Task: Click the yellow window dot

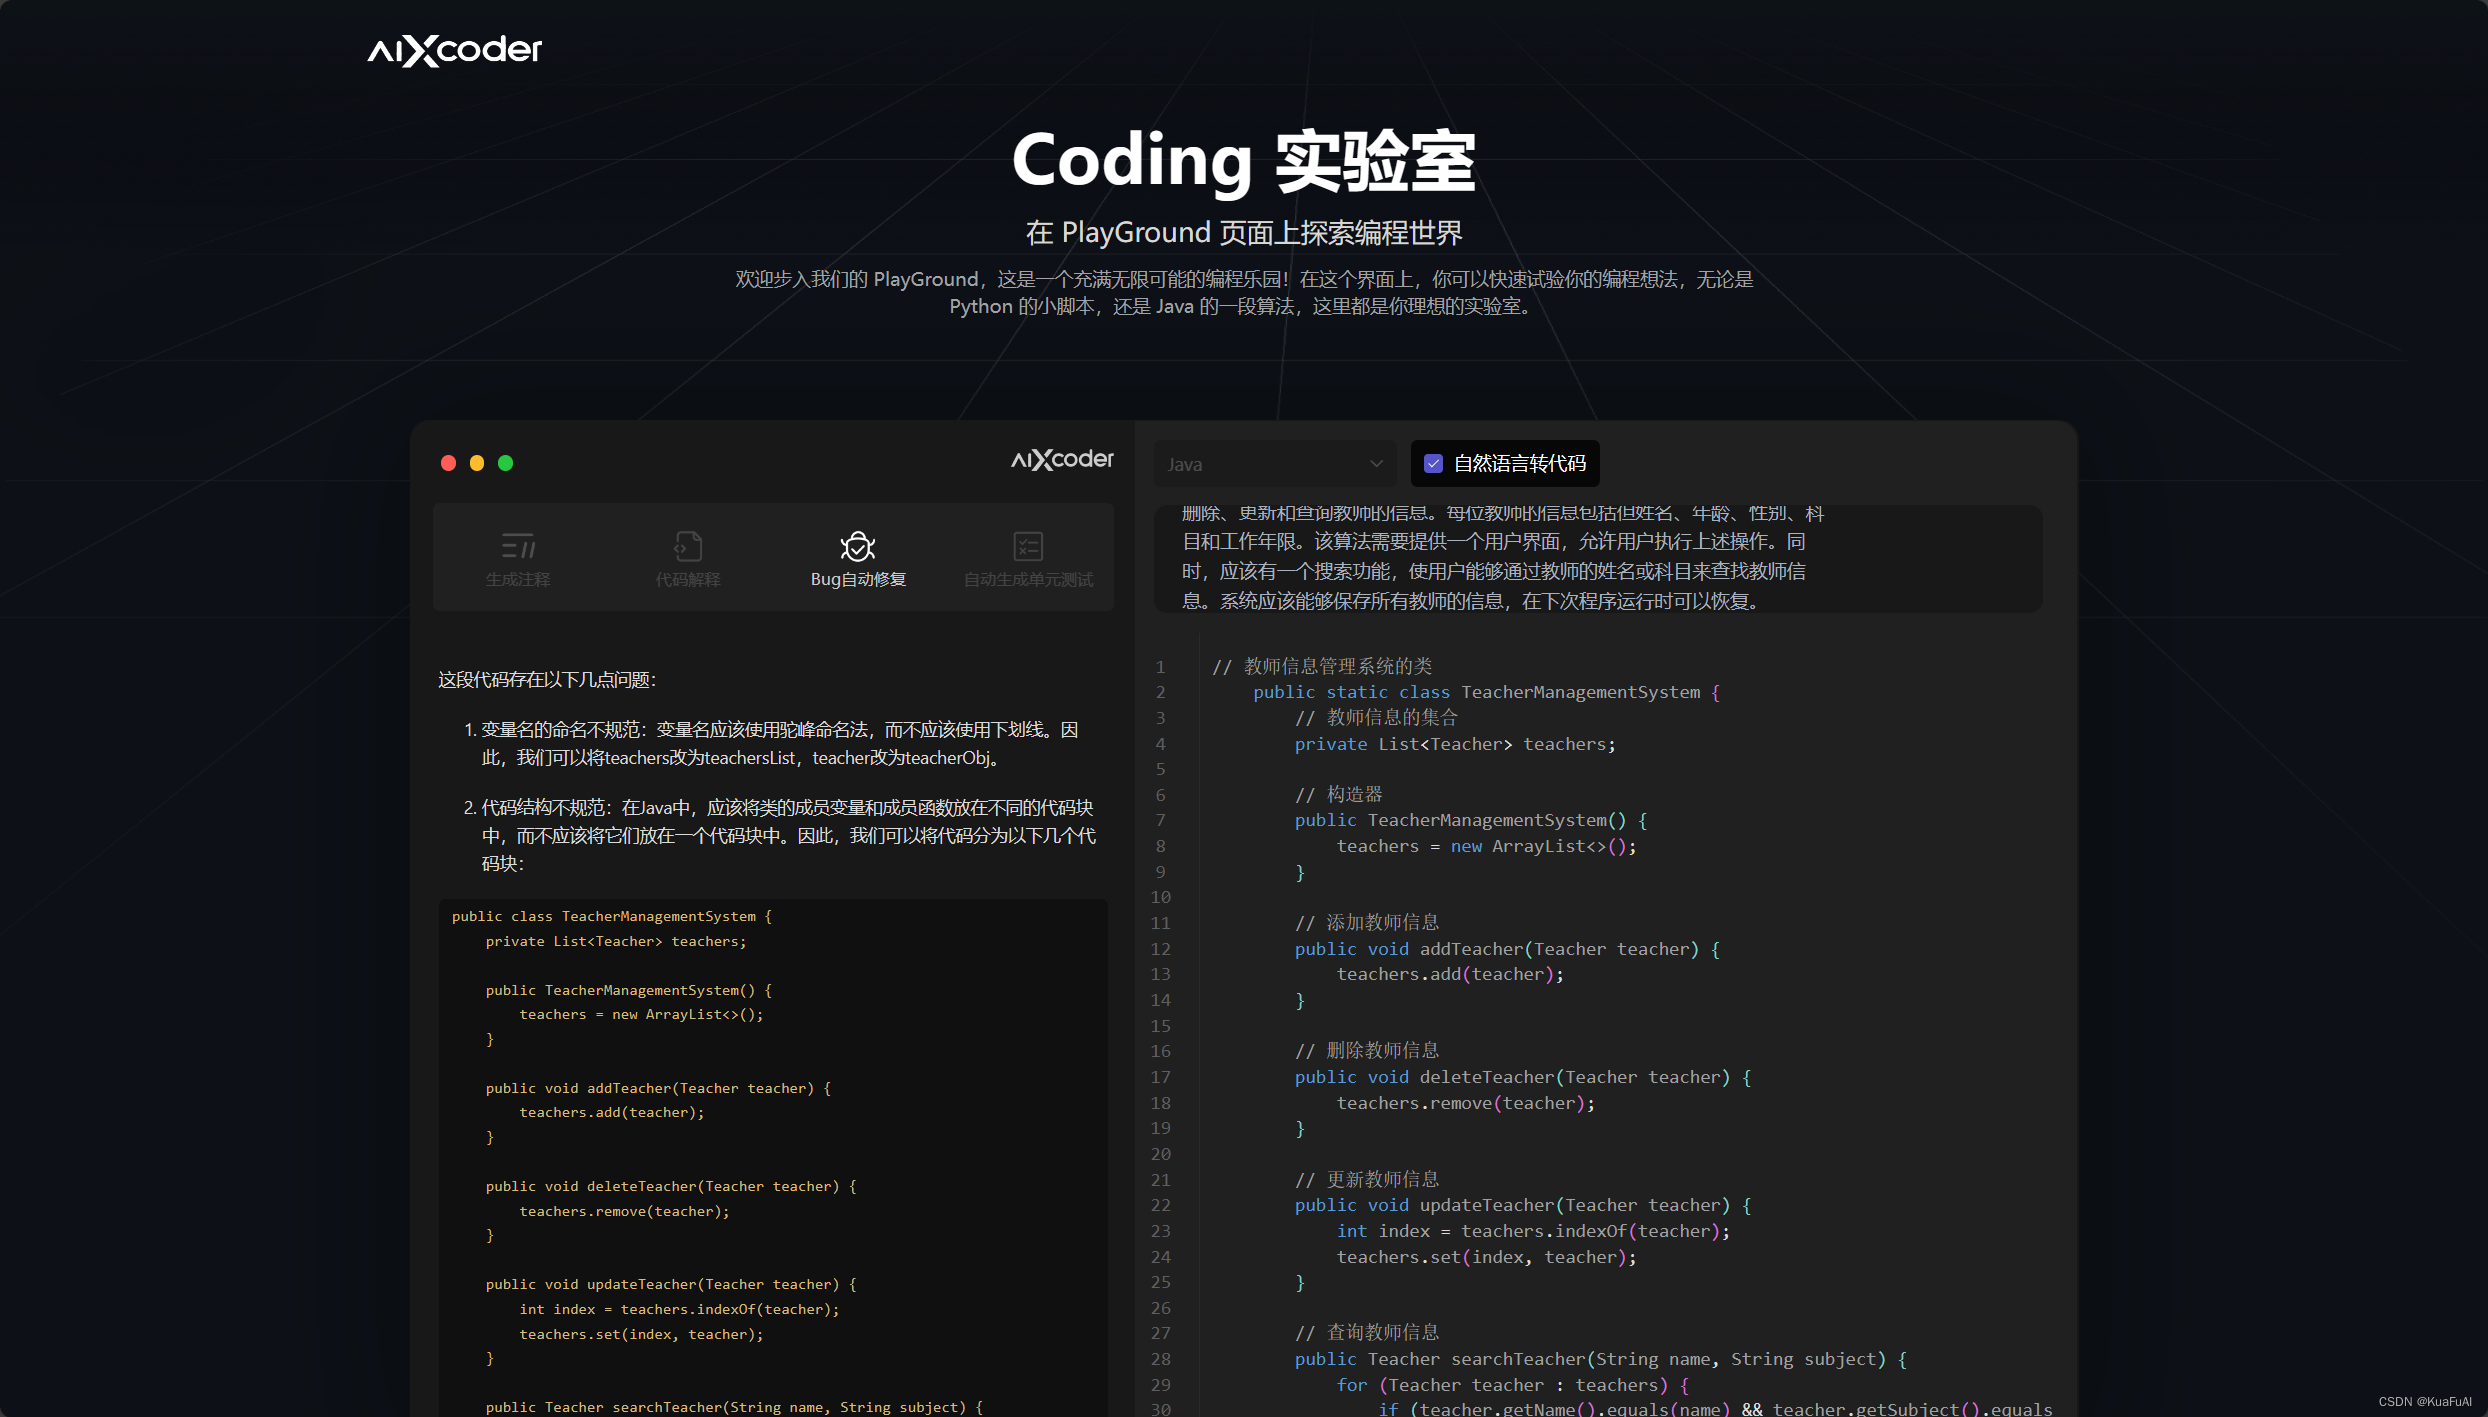Action: [477, 463]
